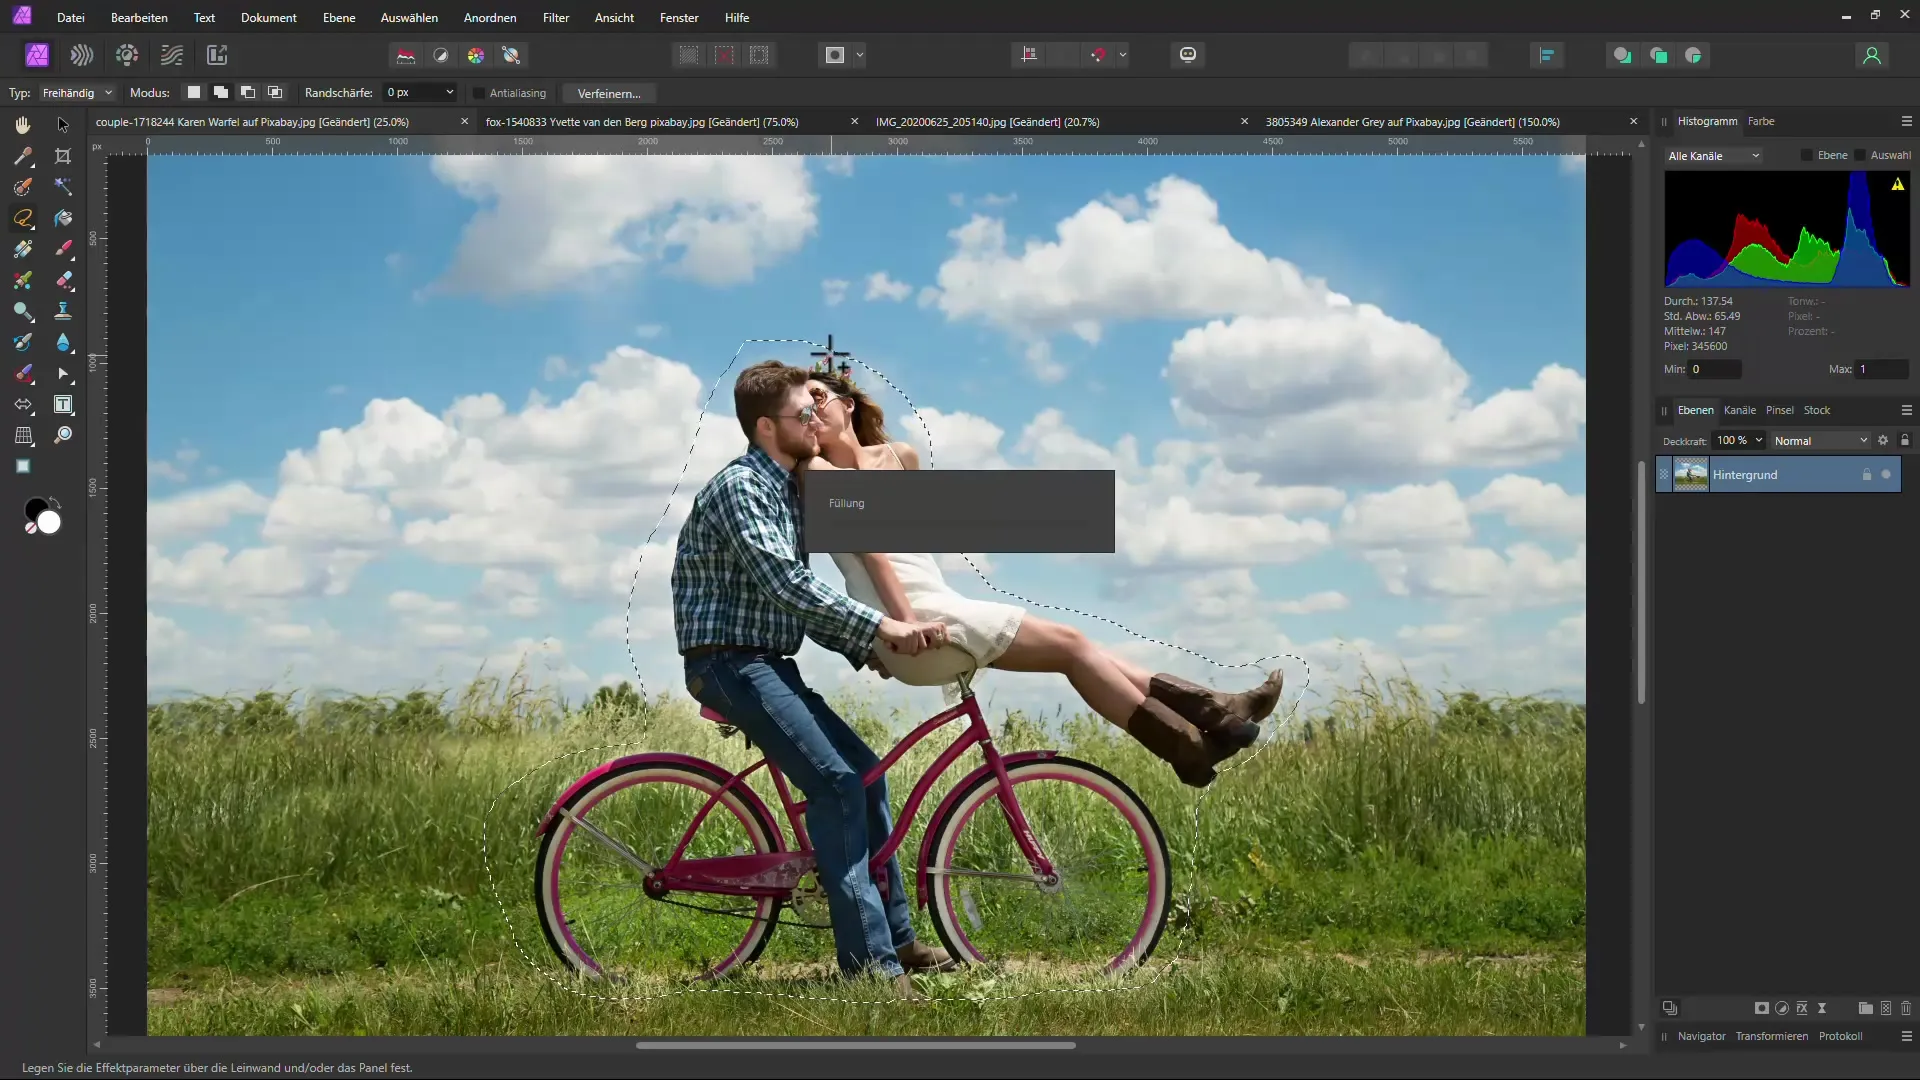Screen dimensions: 1920x1080
Task: Open the Protokoll panel tab
Action: coord(1840,1036)
